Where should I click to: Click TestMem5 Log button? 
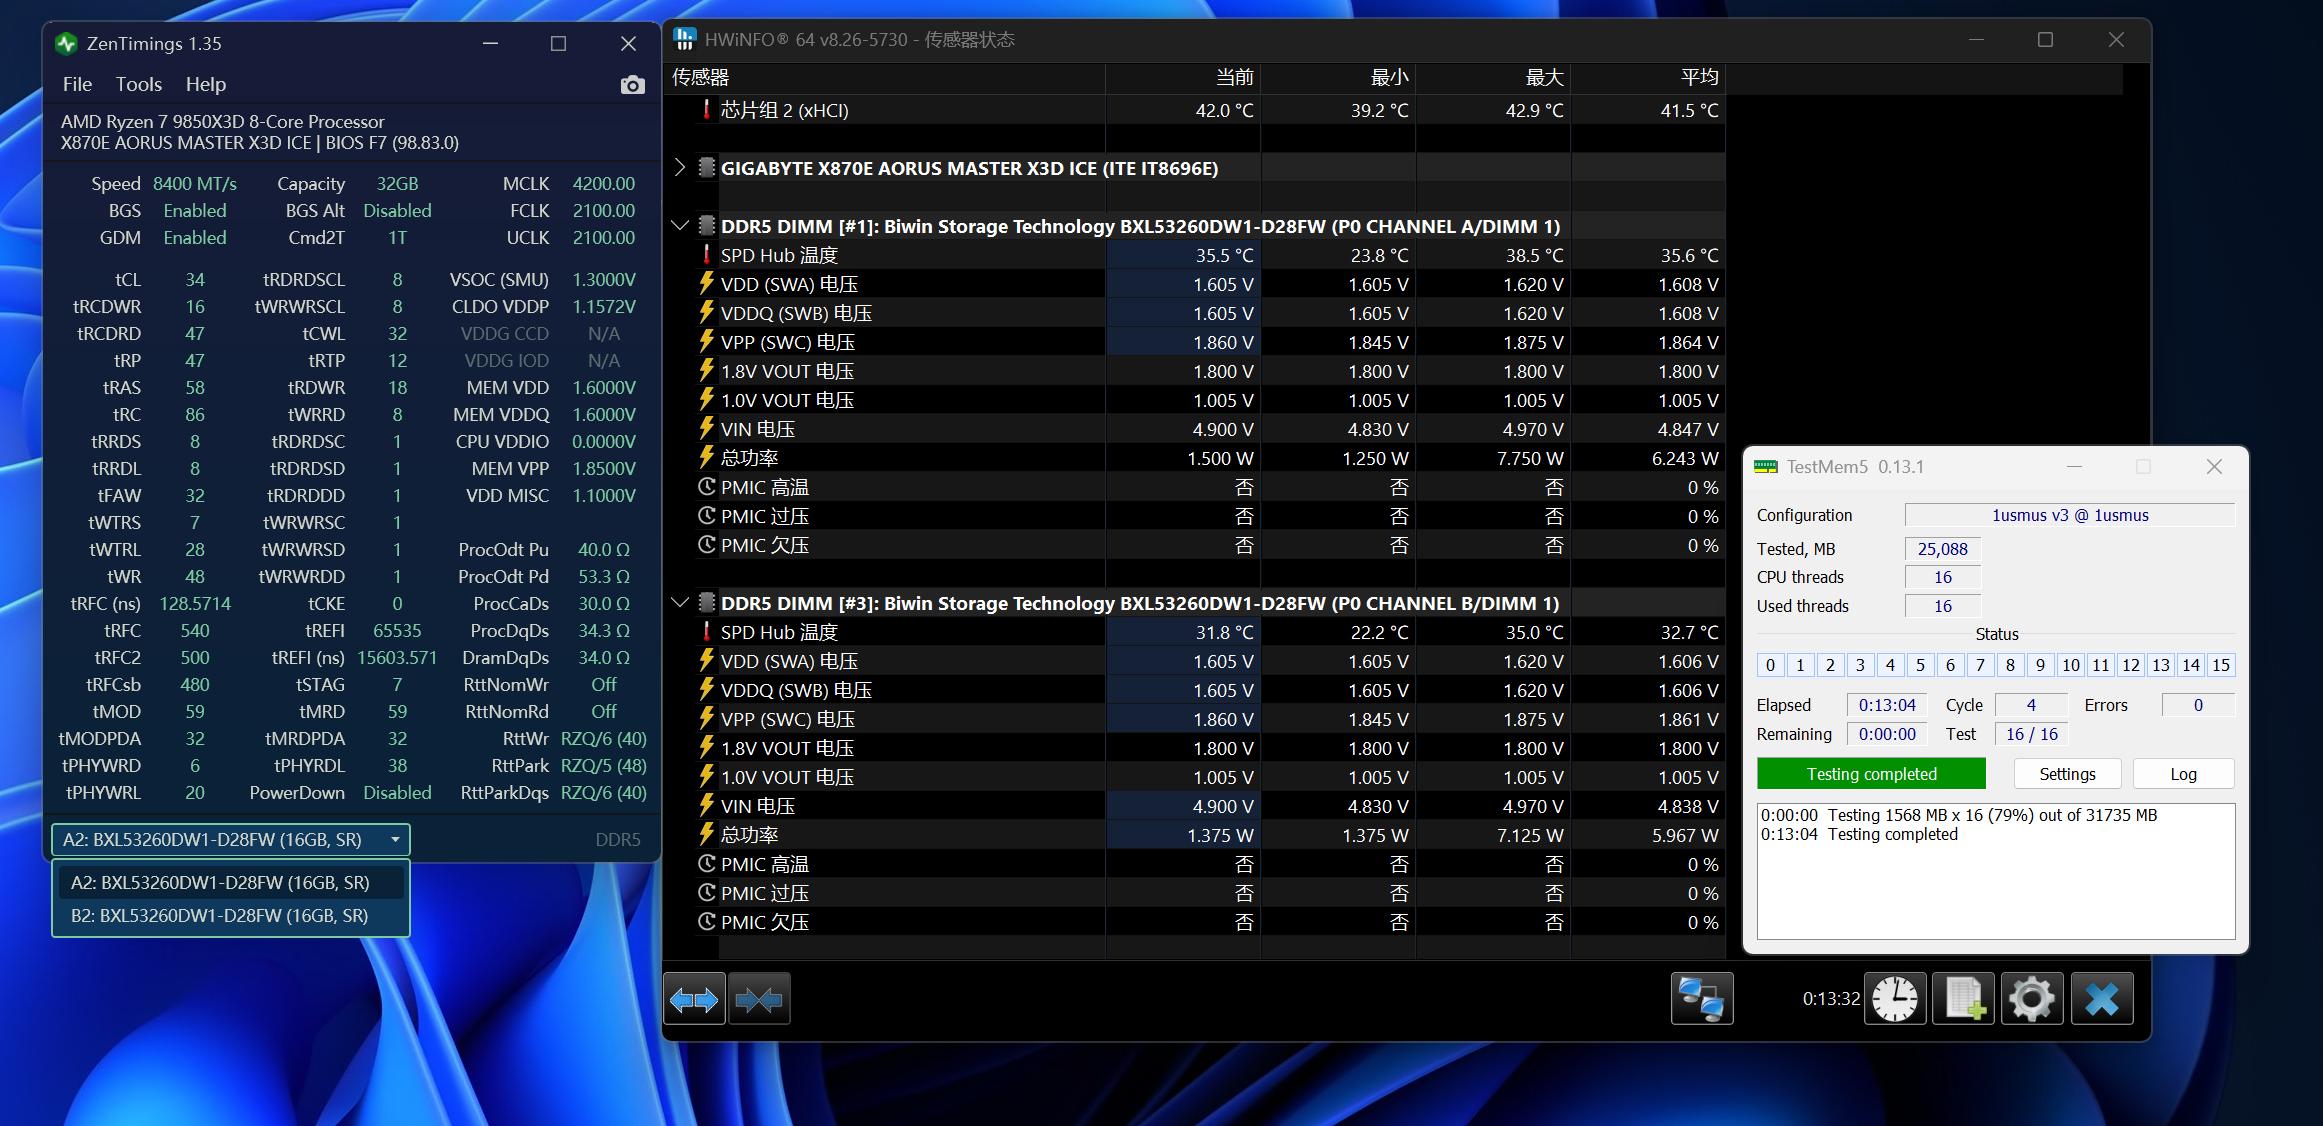click(x=2183, y=774)
